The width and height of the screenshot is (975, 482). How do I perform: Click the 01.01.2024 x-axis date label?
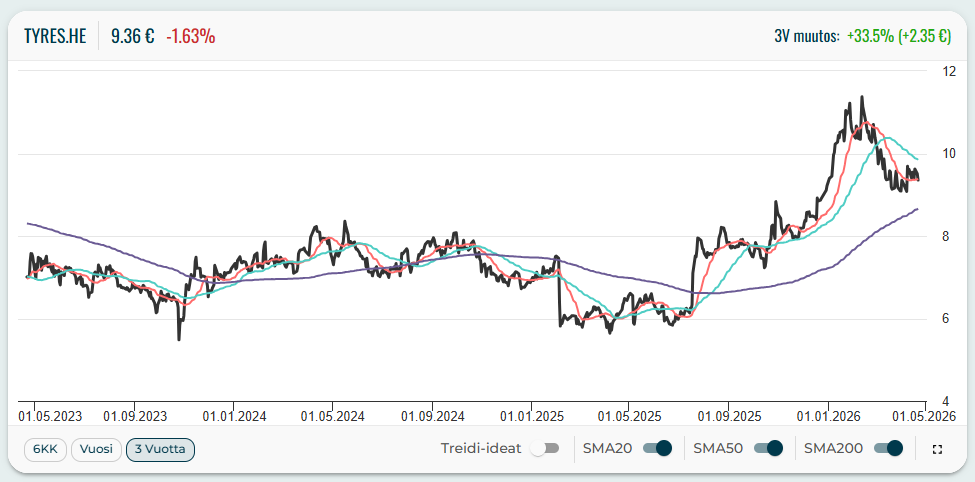click(233, 413)
